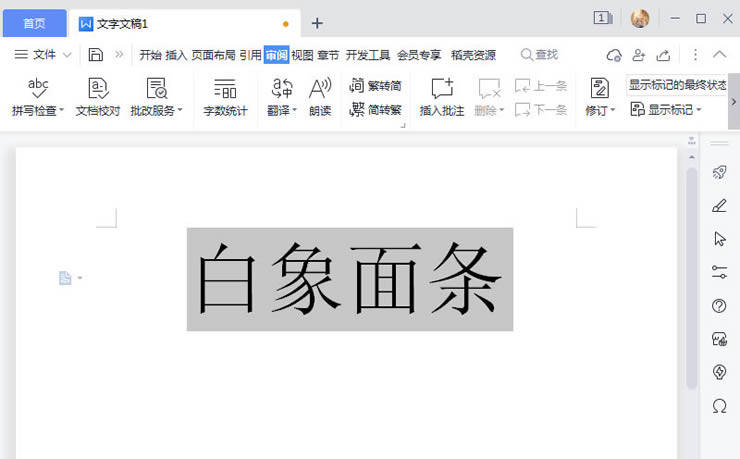Open the 开发工具 ribbon tab
Image resolution: width=740 pixels, height=459 pixels.
(368, 55)
